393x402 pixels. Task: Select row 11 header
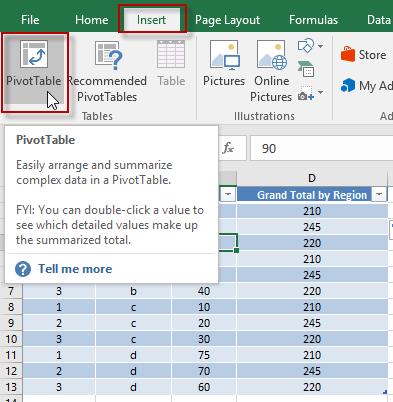pos(11,355)
